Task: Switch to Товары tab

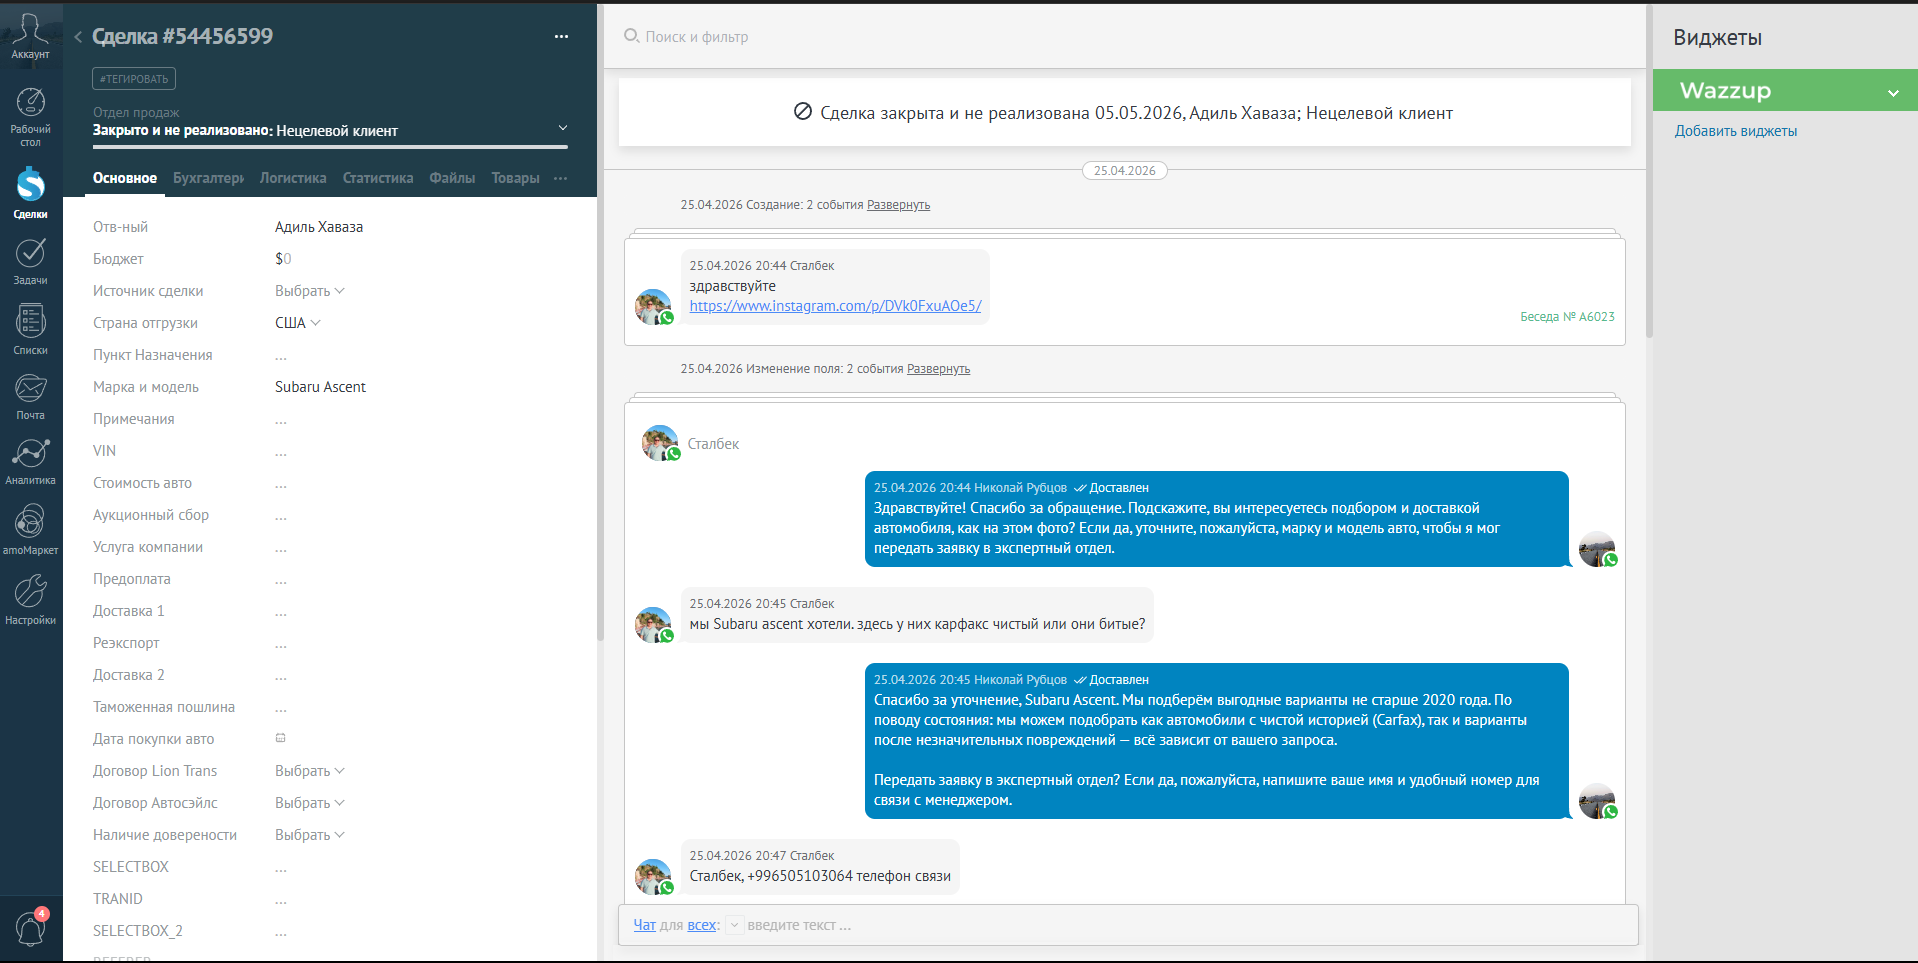Action: tap(515, 178)
